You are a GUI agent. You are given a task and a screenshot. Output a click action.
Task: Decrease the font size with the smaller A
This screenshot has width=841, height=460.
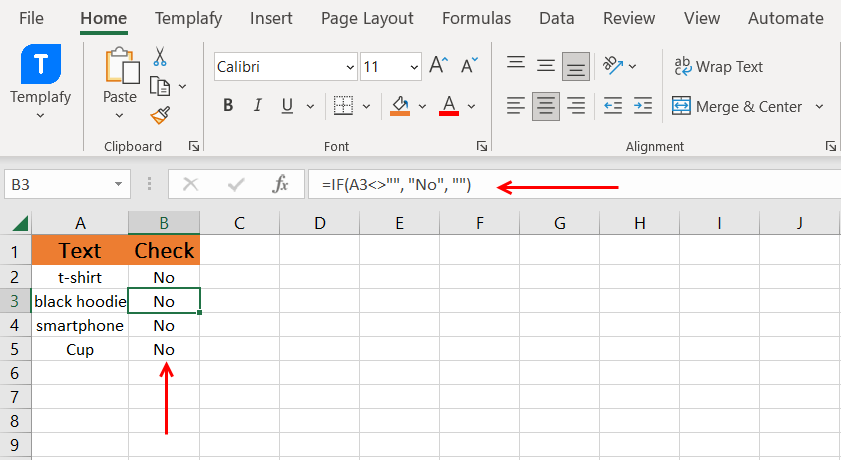(x=469, y=66)
